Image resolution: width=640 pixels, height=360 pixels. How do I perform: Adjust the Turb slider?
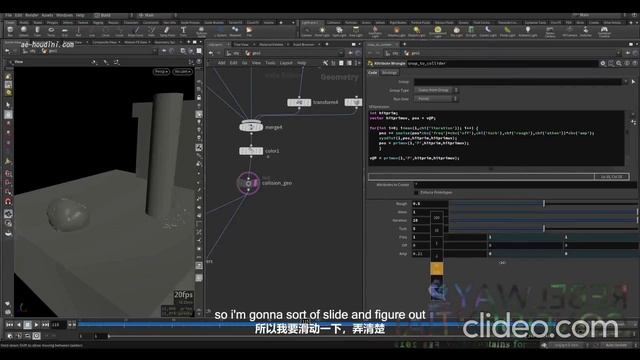click(x=544, y=229)
